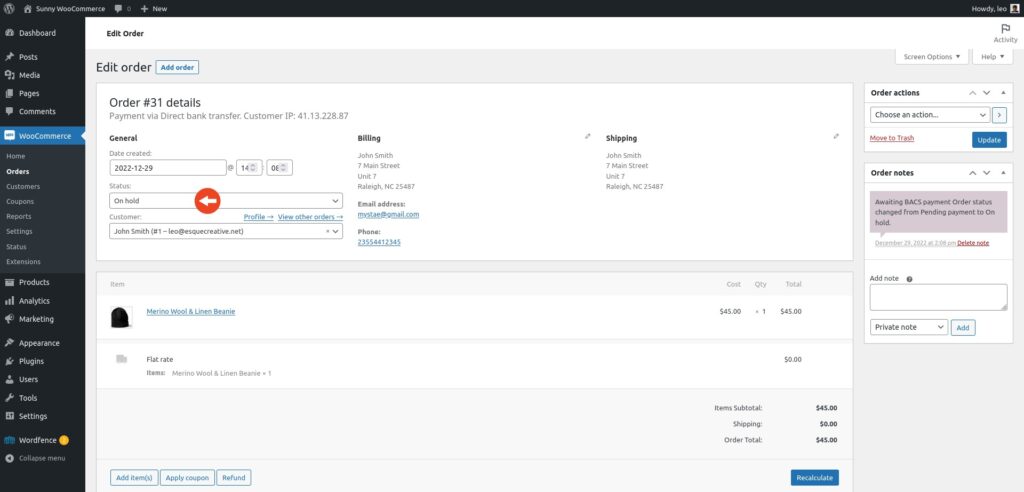Open WooCommerce Extensions submenu
Screen dimensions: 1024x492
[23, 261]
